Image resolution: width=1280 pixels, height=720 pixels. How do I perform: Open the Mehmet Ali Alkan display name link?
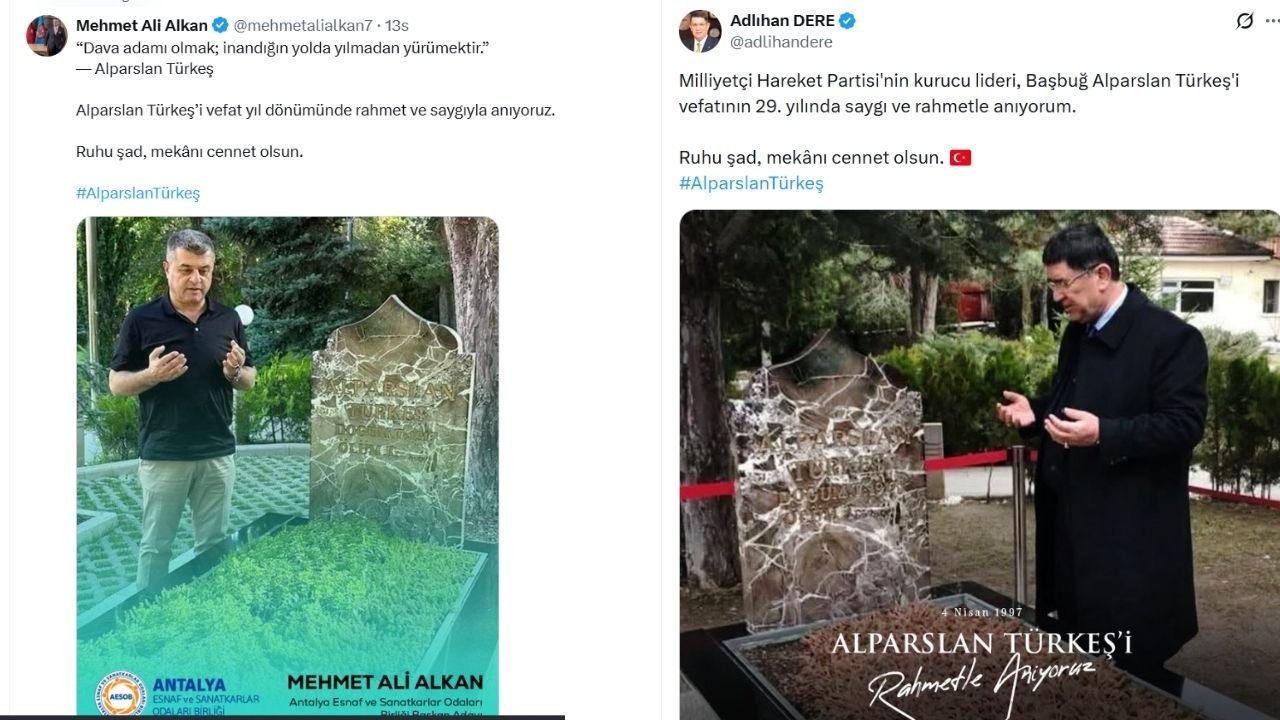tap(142, 25)
